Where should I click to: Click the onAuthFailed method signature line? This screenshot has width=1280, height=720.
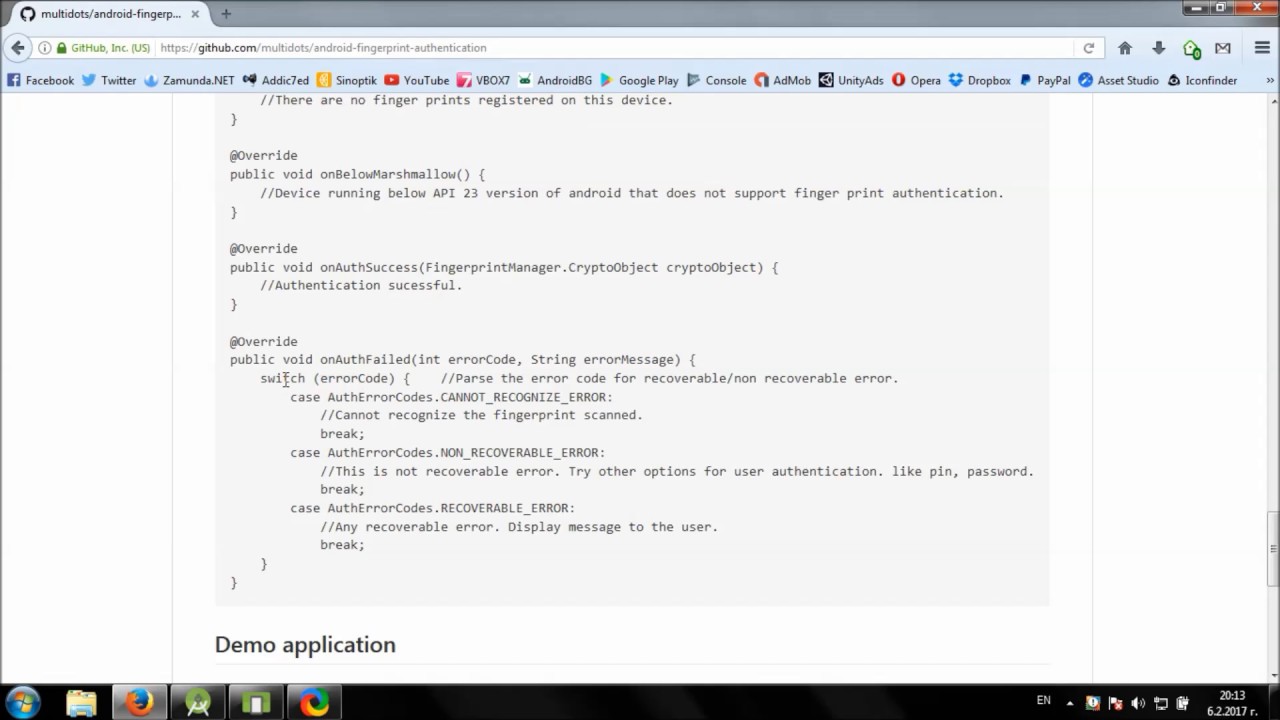463,360
